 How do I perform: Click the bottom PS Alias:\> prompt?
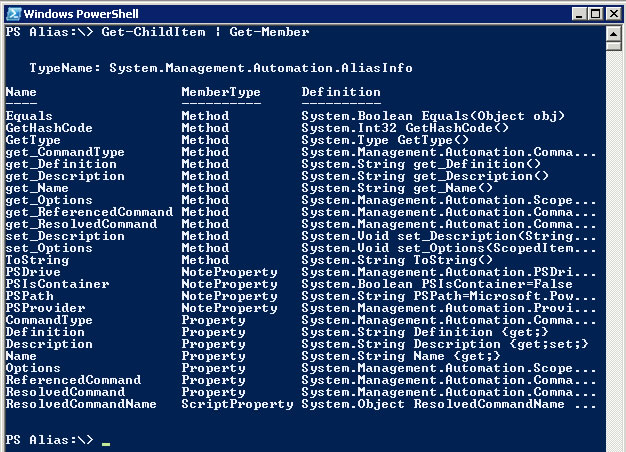pos(49,440)
